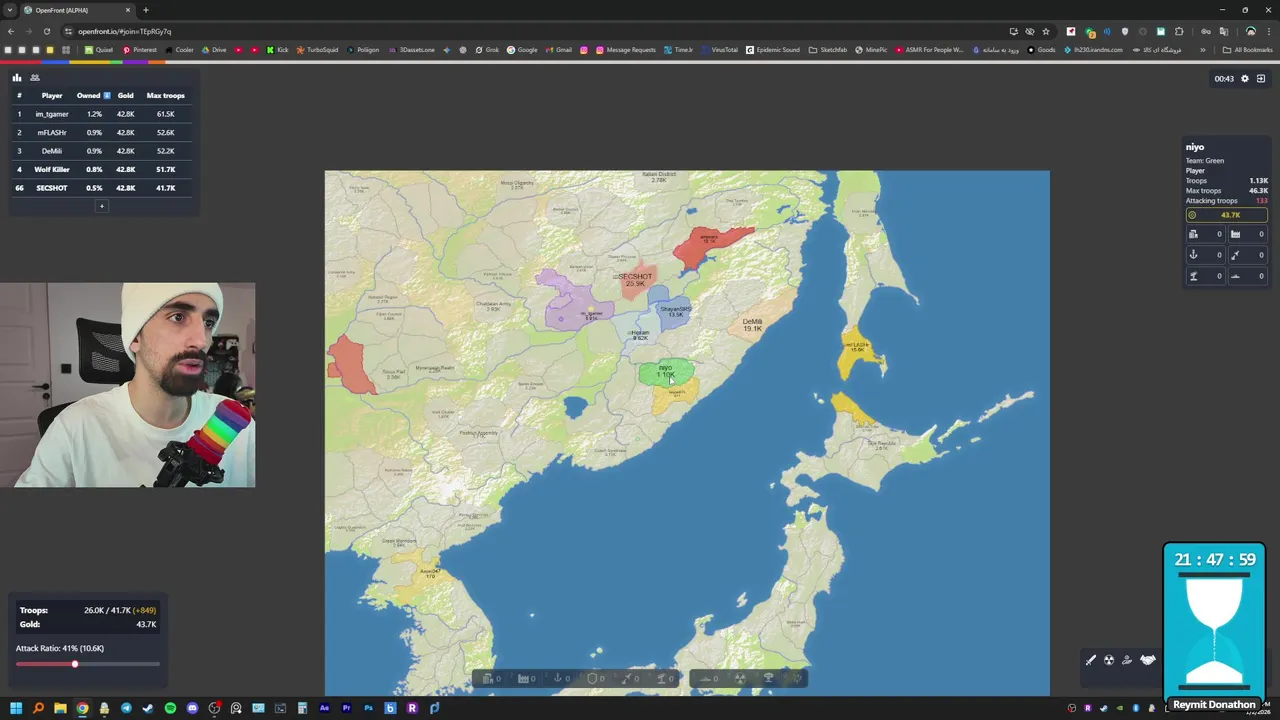Screen dimensions: 1280x720
Task: Open the team leaderboard icon
Action: click(x=35, y=78)
